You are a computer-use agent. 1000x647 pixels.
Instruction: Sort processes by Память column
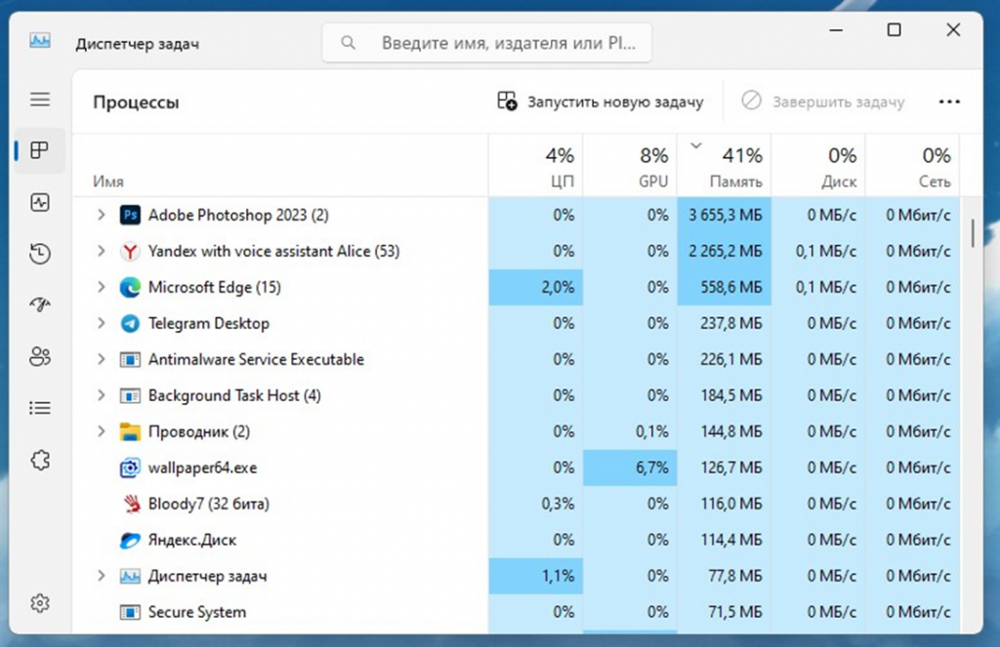click(724, 167)
